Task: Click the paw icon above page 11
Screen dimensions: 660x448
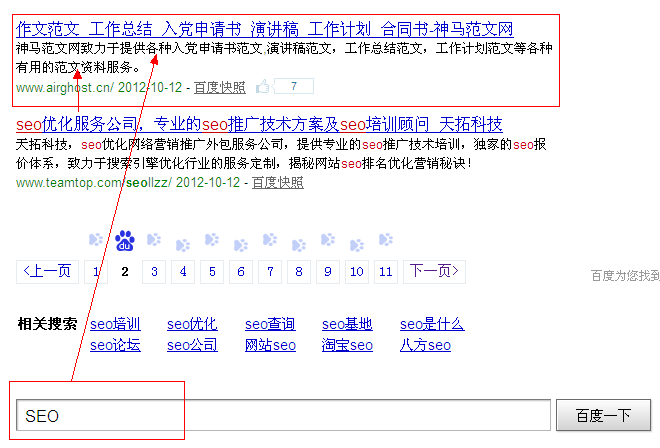Action: point(385,240)
